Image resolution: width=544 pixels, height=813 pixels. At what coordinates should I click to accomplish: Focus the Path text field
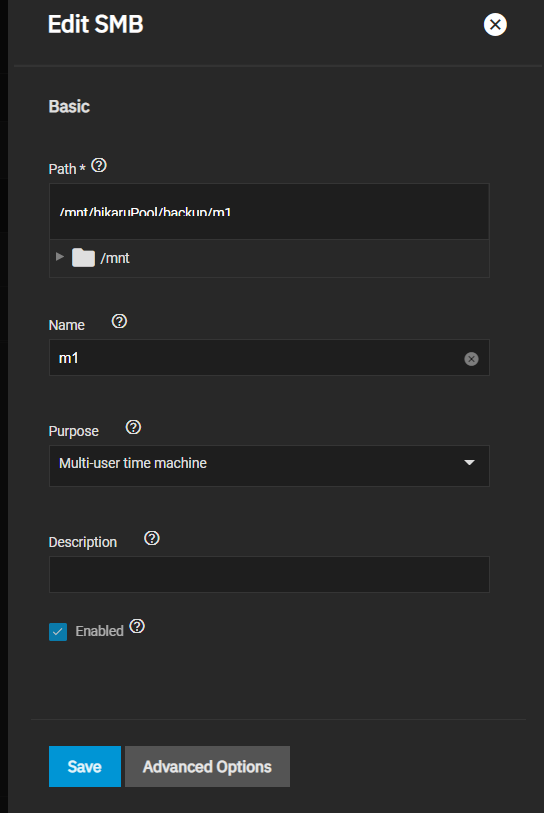(x=269, y=212)
